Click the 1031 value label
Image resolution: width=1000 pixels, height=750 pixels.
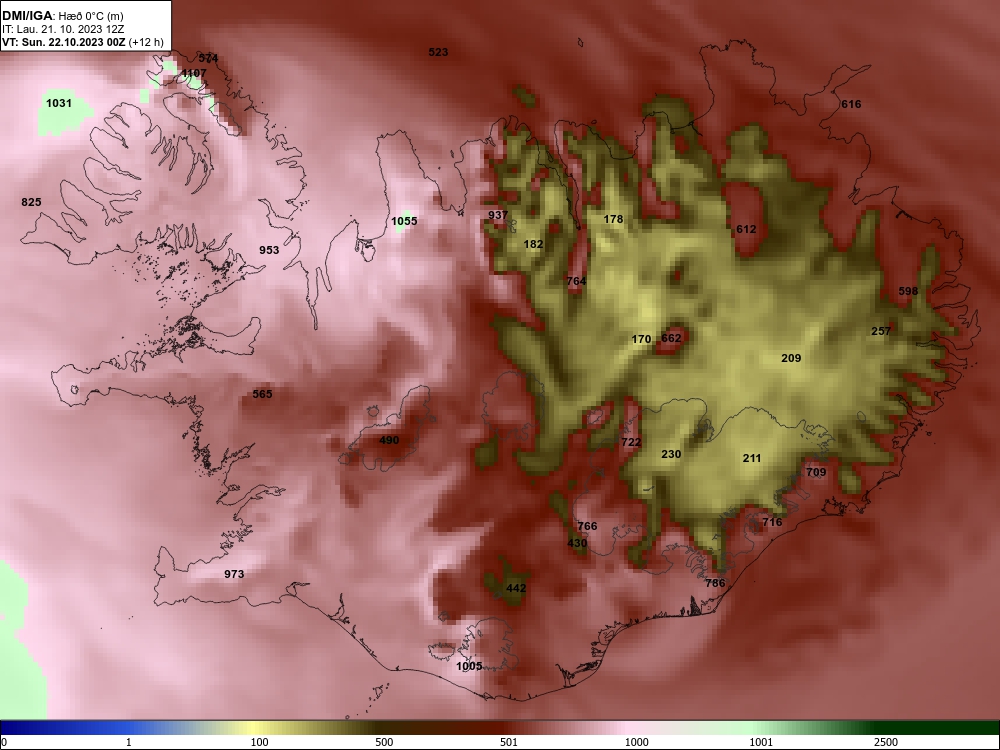pos(59,103)
